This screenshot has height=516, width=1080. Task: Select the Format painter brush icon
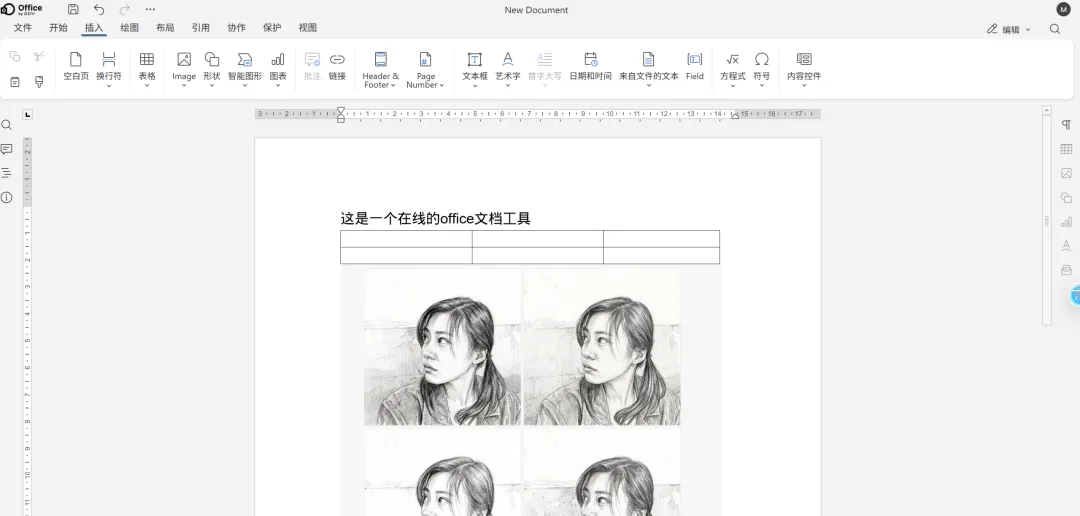pos(39,82)
